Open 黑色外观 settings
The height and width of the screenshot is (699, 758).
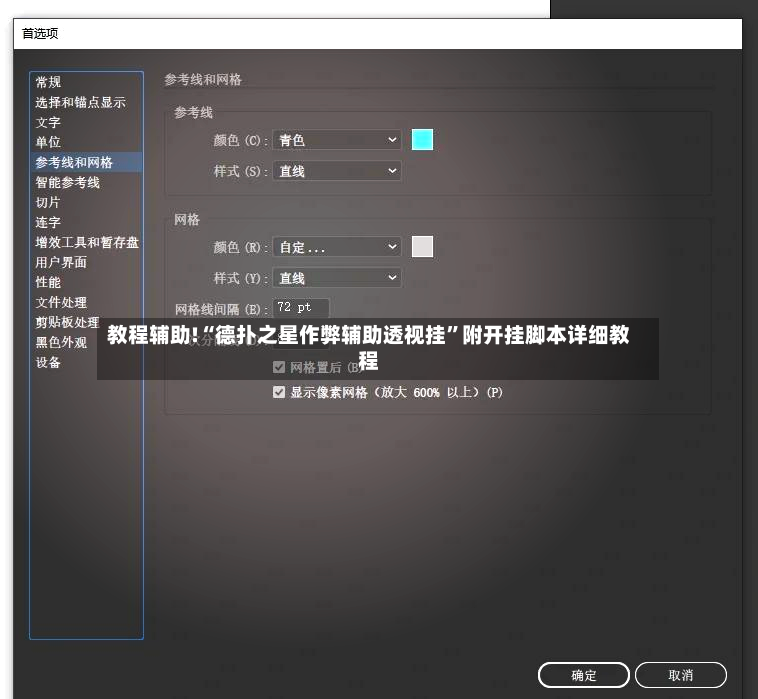point(61,342)
